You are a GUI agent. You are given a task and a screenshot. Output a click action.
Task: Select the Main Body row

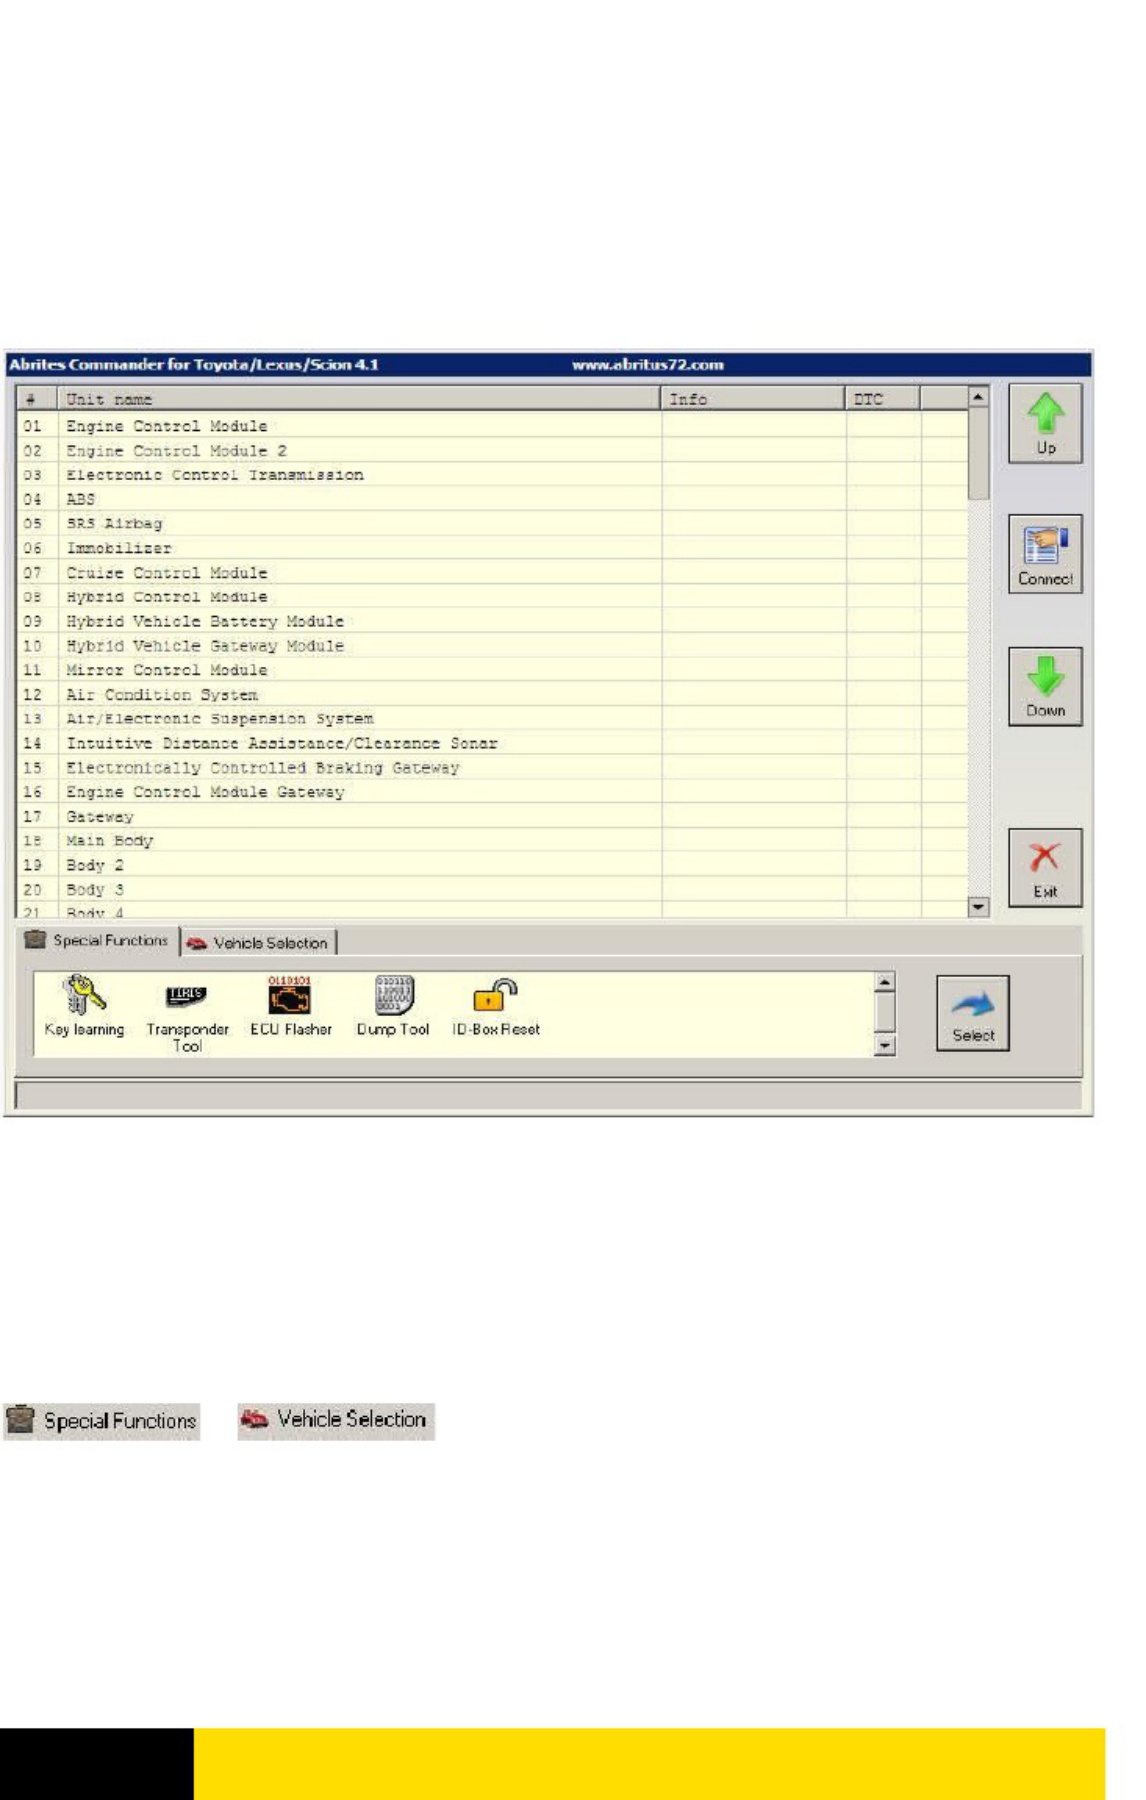pos(493,841)
